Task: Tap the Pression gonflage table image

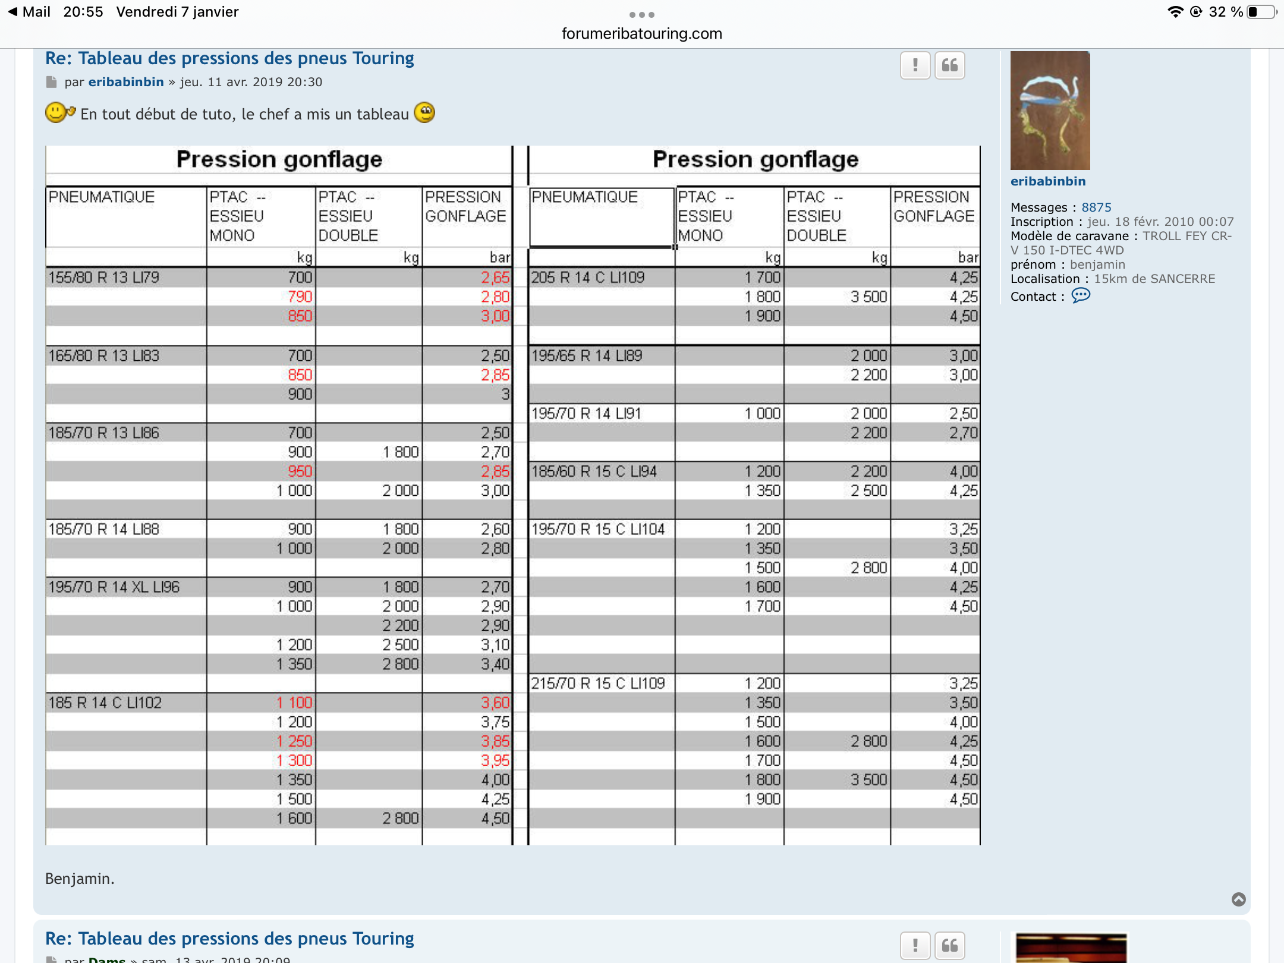Action: tap(512, 495)
